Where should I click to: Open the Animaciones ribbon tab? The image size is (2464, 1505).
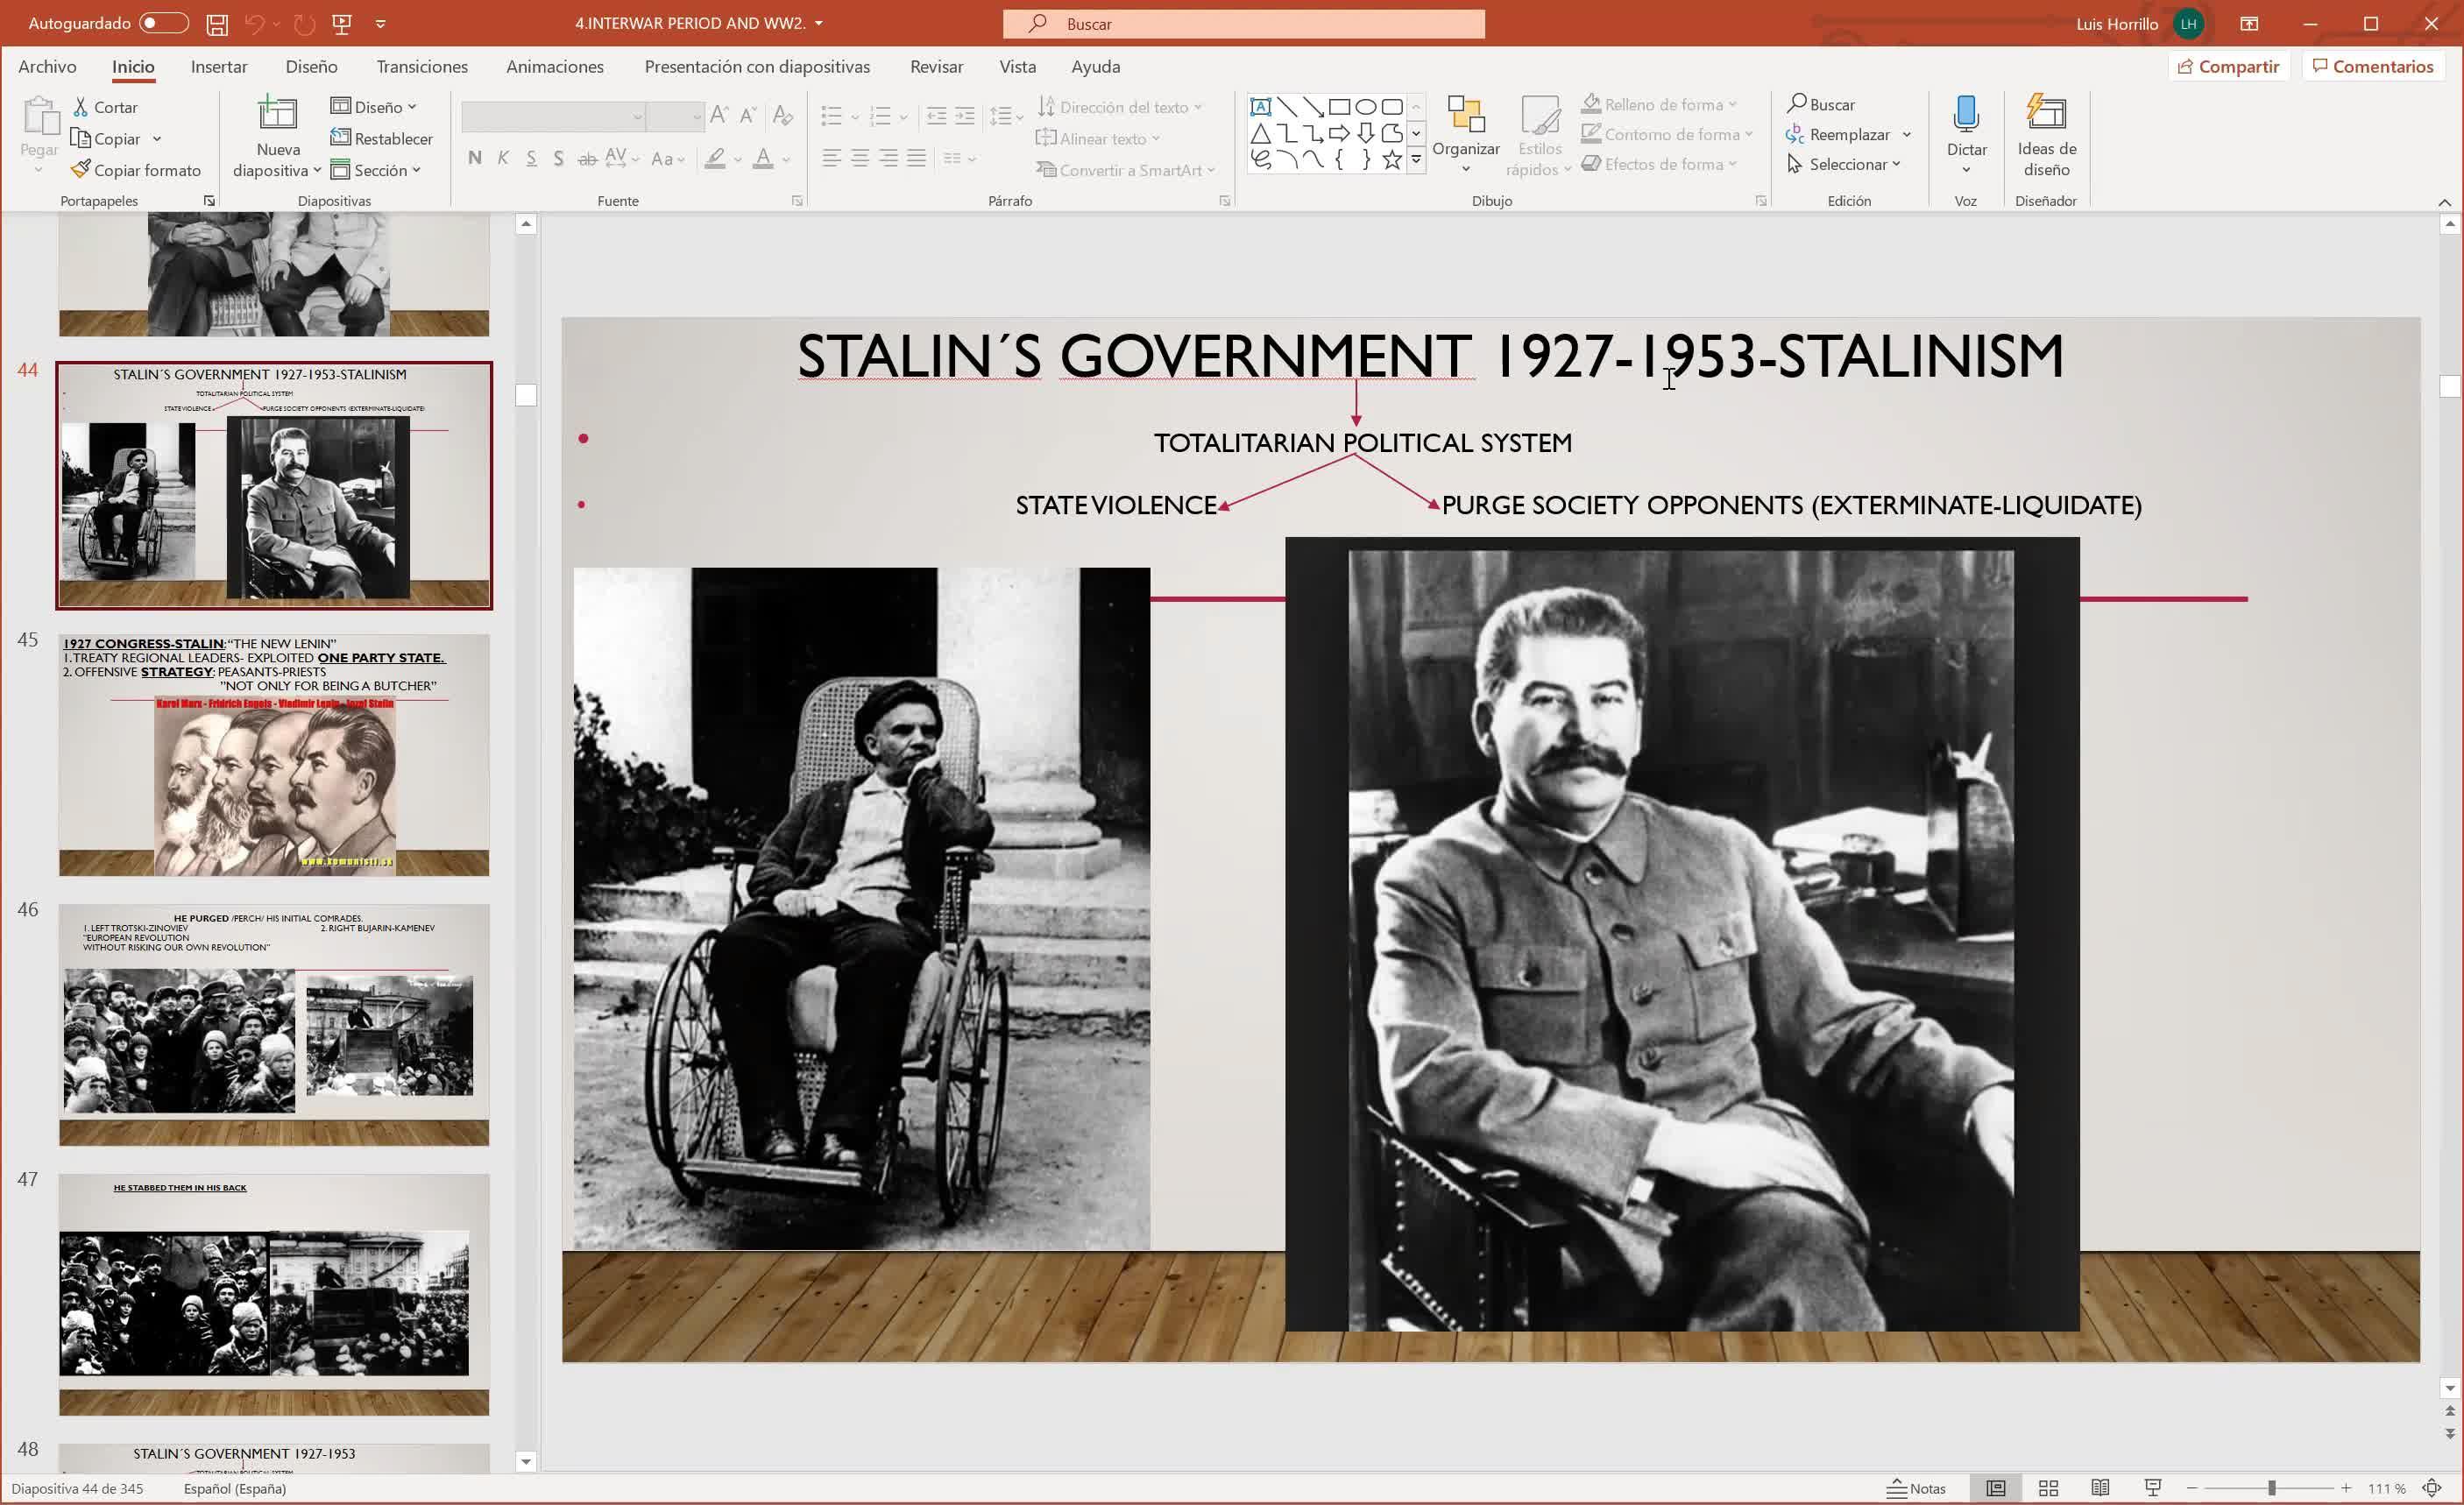point(554,67)
